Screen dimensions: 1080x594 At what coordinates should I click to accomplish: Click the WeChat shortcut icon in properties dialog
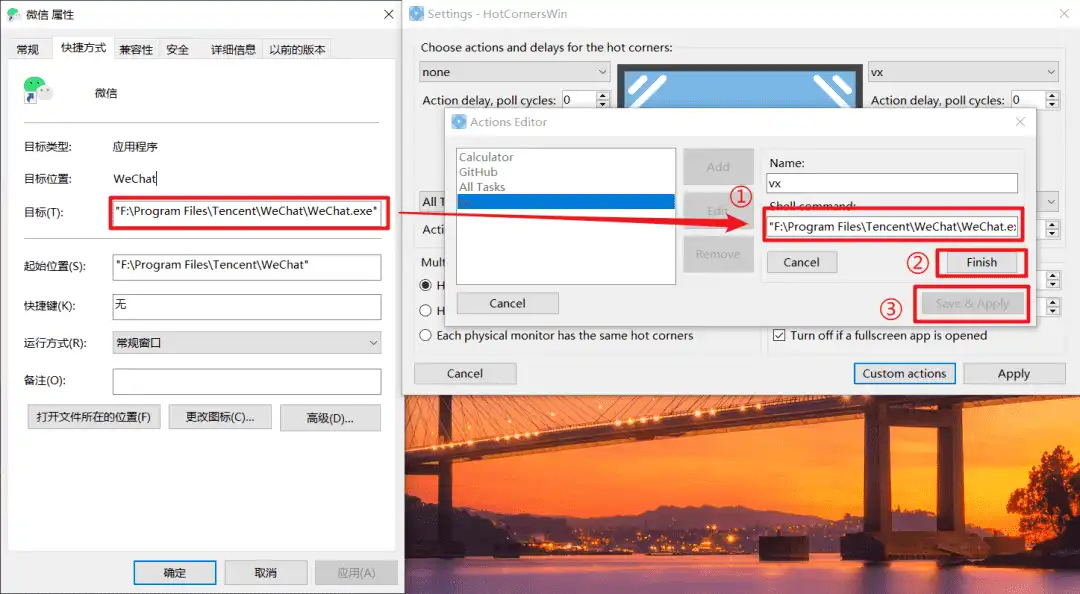[x=38, y=90]
